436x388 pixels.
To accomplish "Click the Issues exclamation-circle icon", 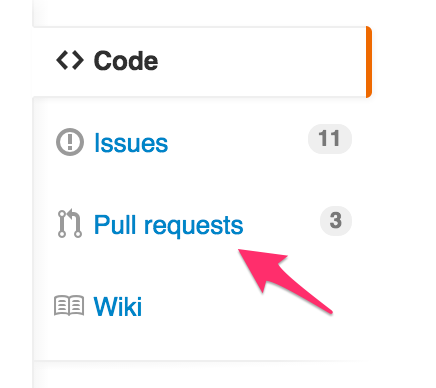I will click(70, 142).
